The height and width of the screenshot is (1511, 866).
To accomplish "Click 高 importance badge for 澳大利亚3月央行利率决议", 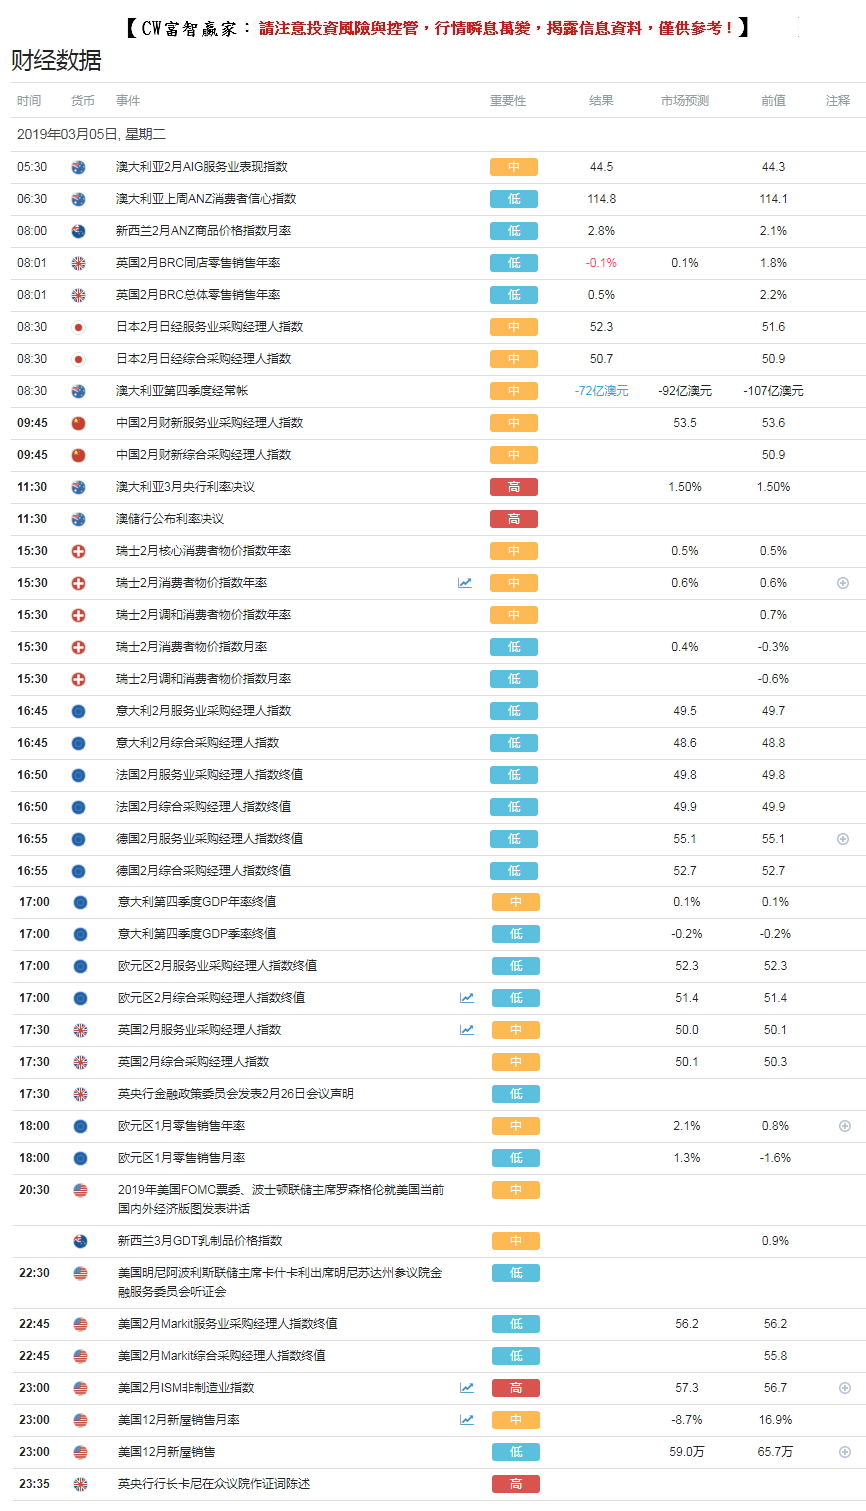I will coord(514,487).
